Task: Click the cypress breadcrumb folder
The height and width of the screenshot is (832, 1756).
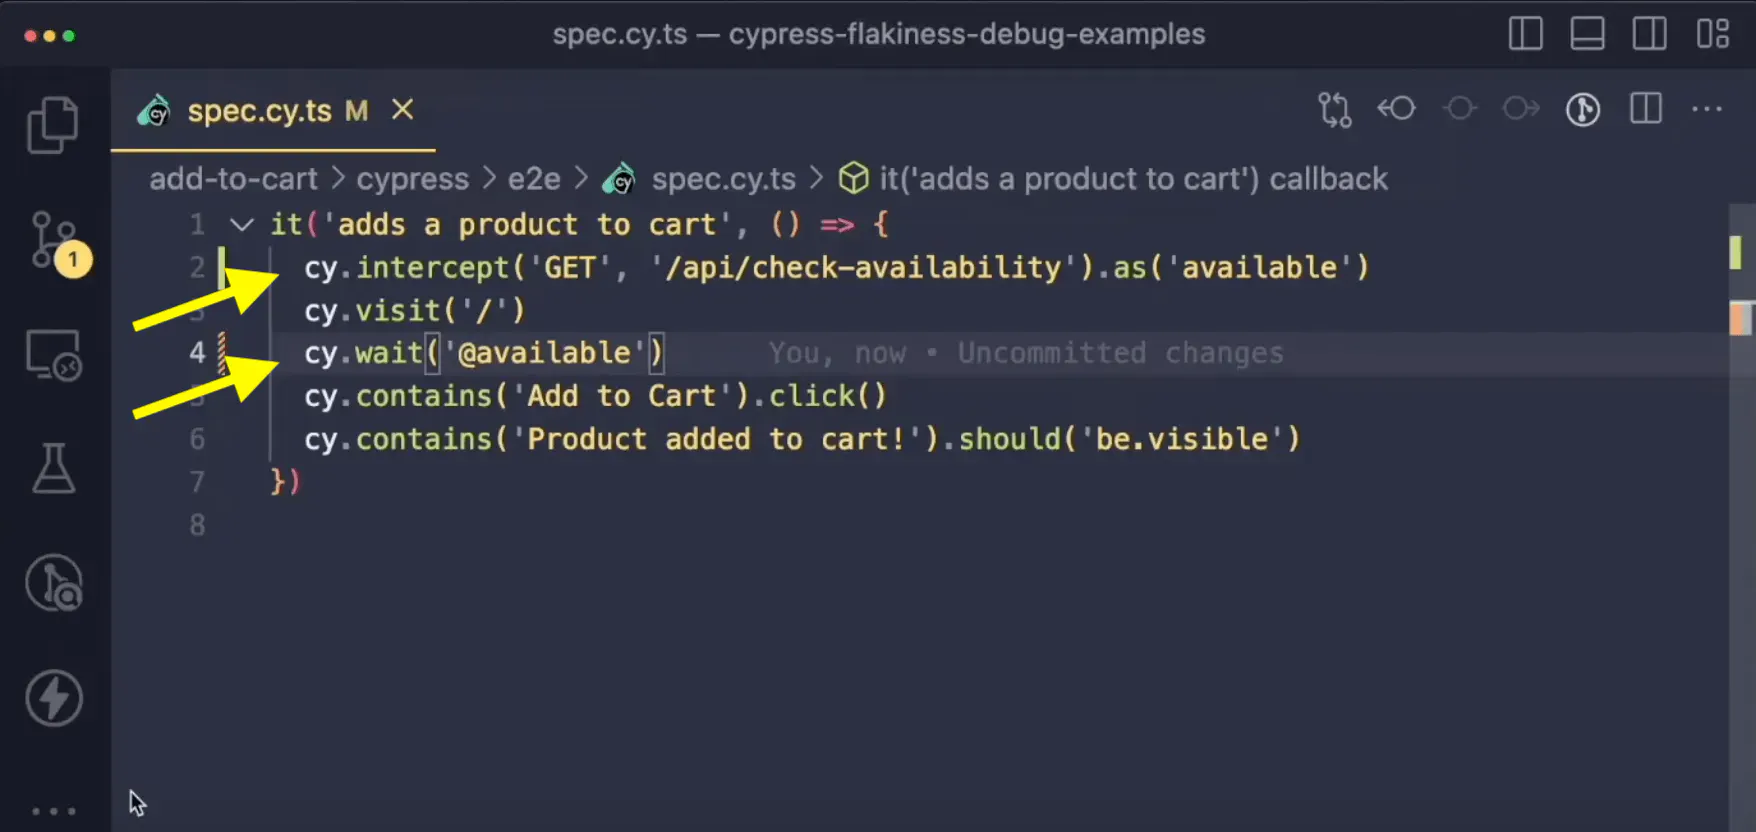Action: pos(412,179)
